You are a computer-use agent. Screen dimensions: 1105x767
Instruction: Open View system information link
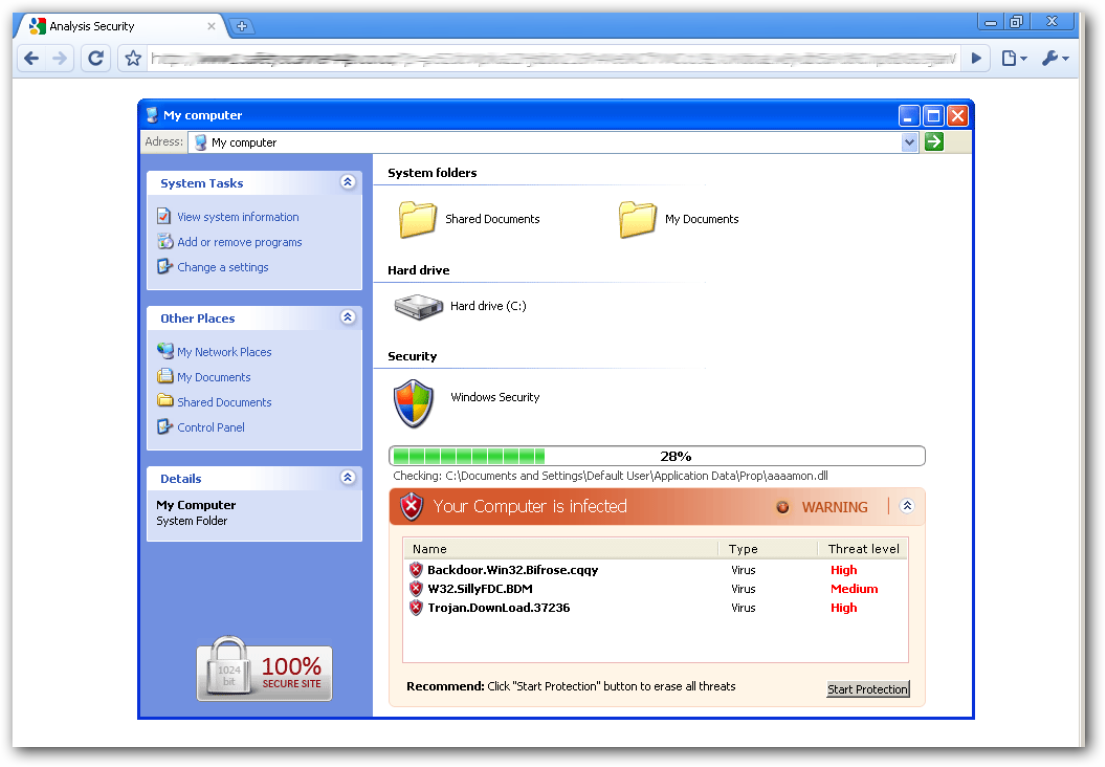point(238,217)
